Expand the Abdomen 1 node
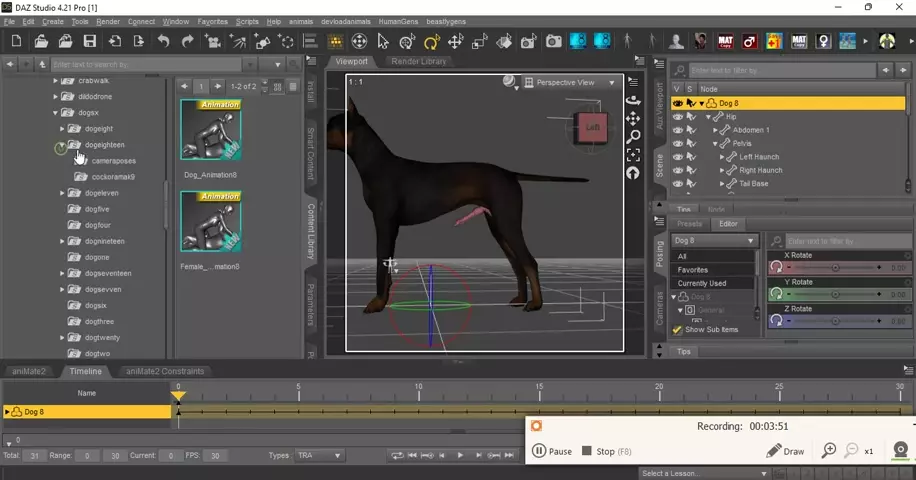This screenshot has width=916, height=480. point(715,130)
